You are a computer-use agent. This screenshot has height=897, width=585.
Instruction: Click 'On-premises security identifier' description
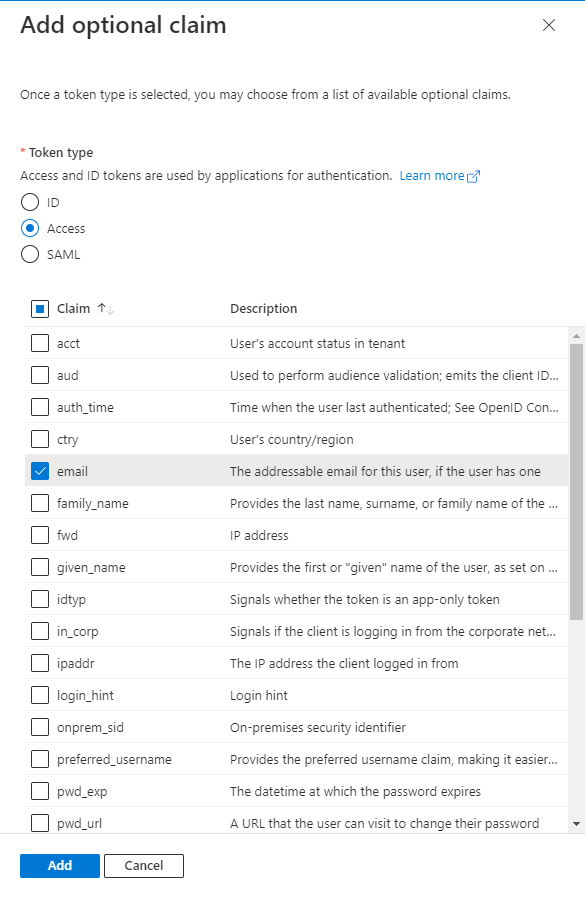(318, 728)
